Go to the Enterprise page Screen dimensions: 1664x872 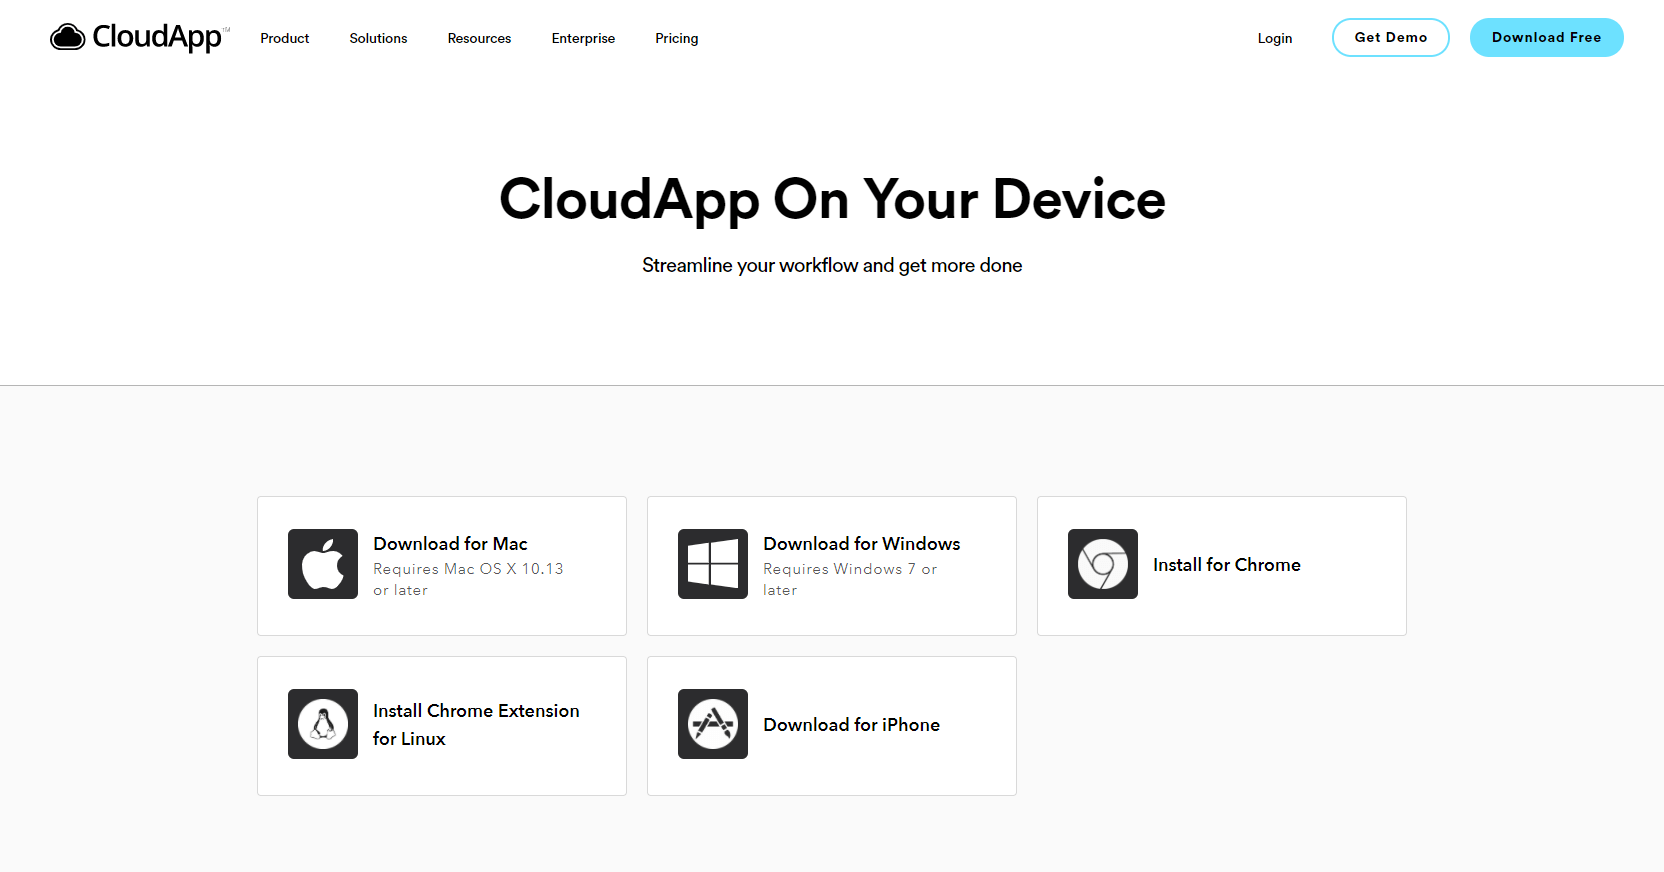(x=583, y=38)
